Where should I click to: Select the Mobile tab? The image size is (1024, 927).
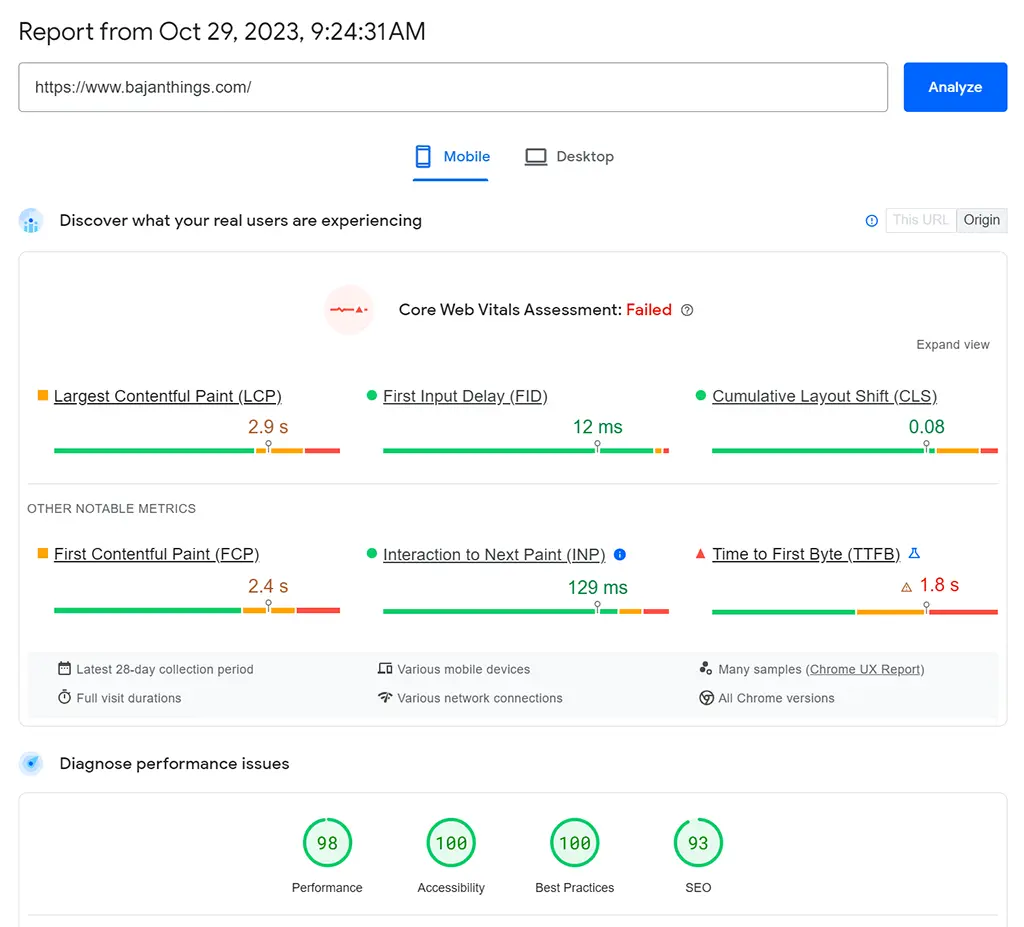tap(452, 157)
